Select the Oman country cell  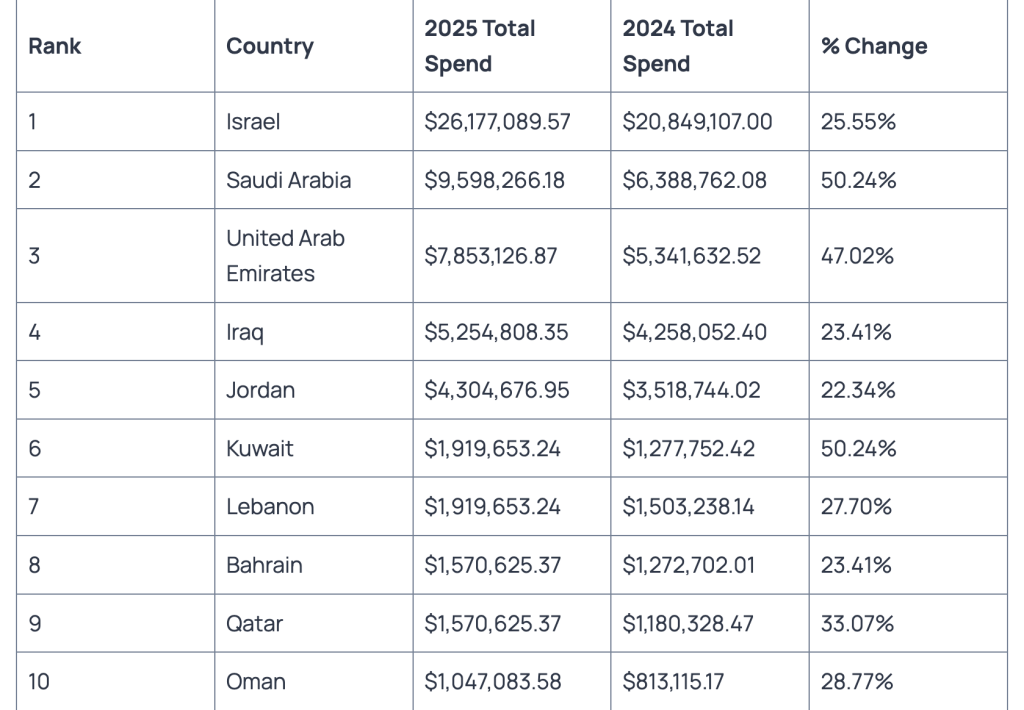pos(256,682)
